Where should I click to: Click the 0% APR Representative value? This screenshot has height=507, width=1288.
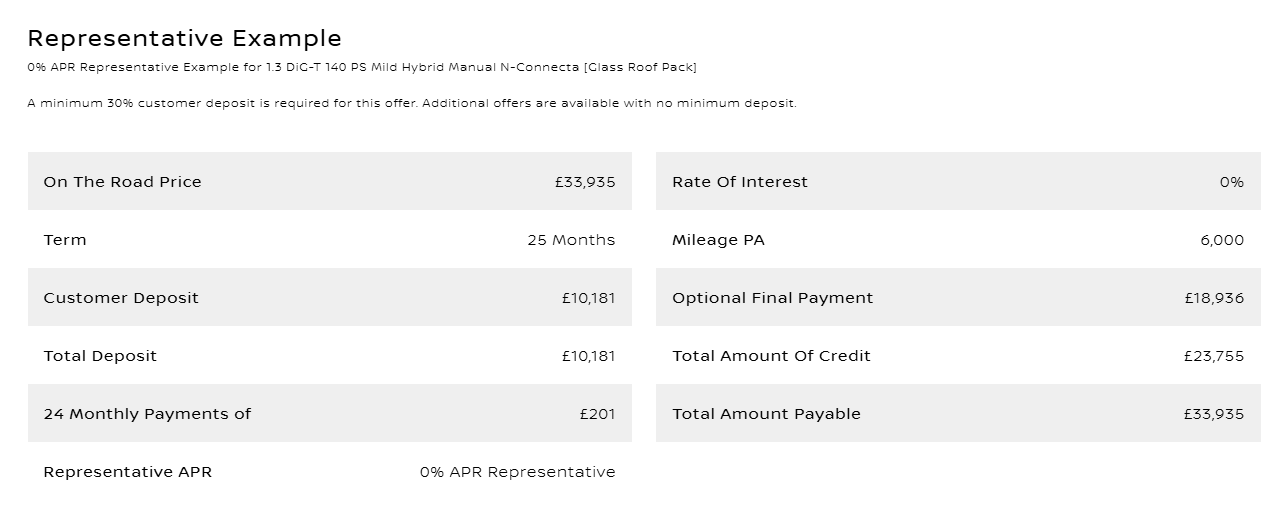(517, 472)
